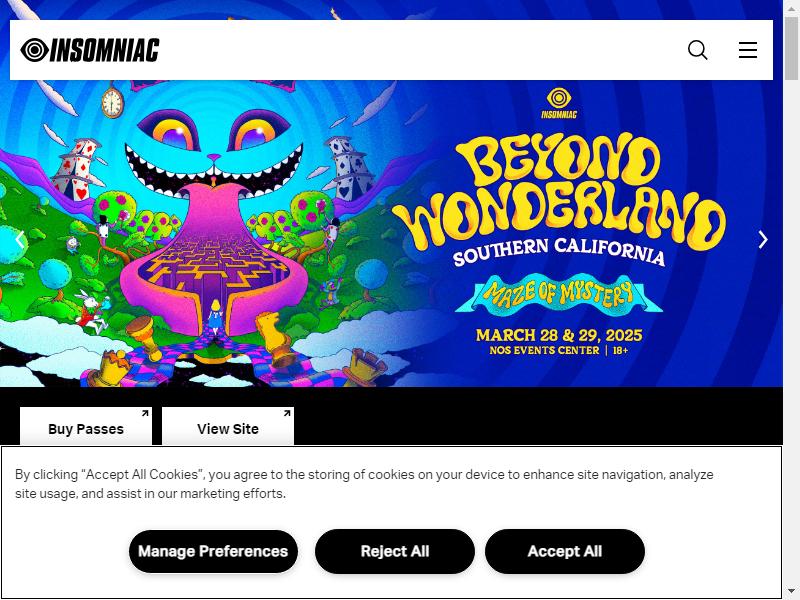Advance to next carousel slide arrow
800x600 pixels.
click(x=763, y=239)
